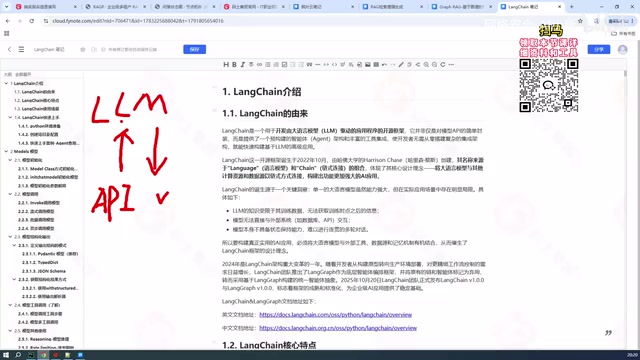Switch to the Graph RAG browser tab

point(462,7)
